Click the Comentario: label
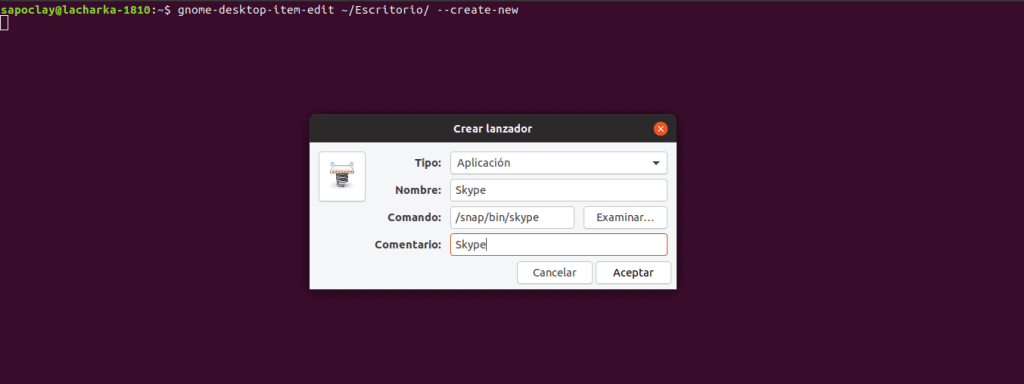Screen dimensions: 1024x384 pyautogui.click(x=408, y=245)
